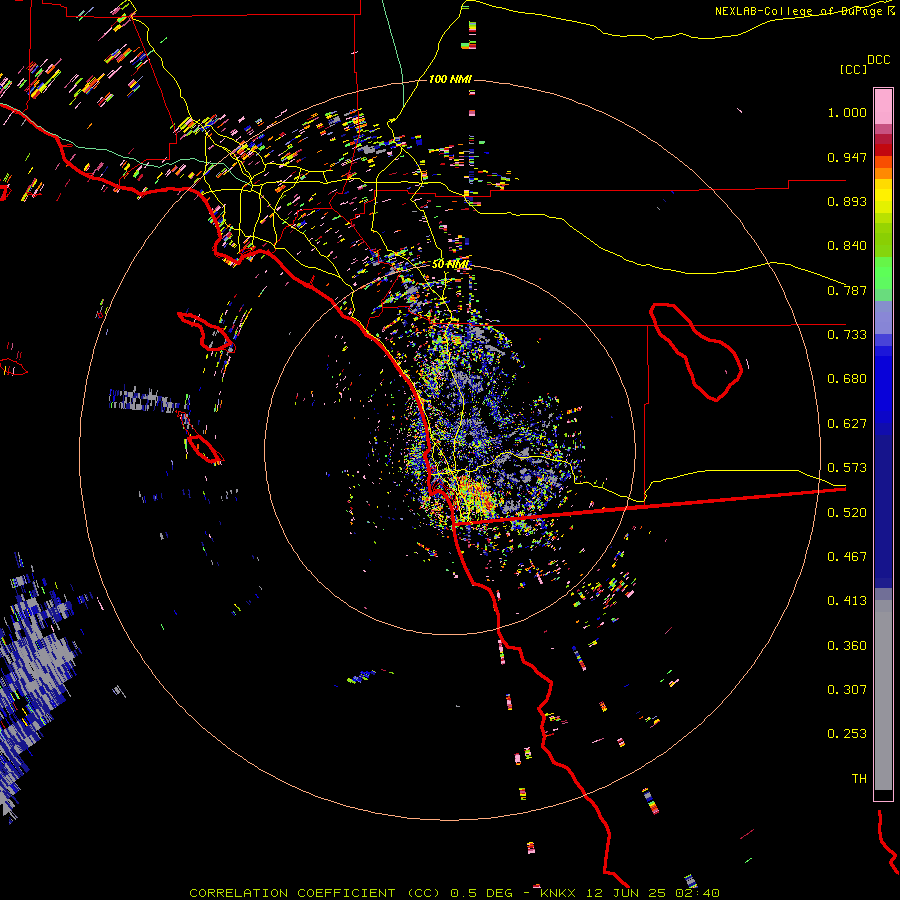Click the 1.000 value on the color scale

(x=847, y=112)
